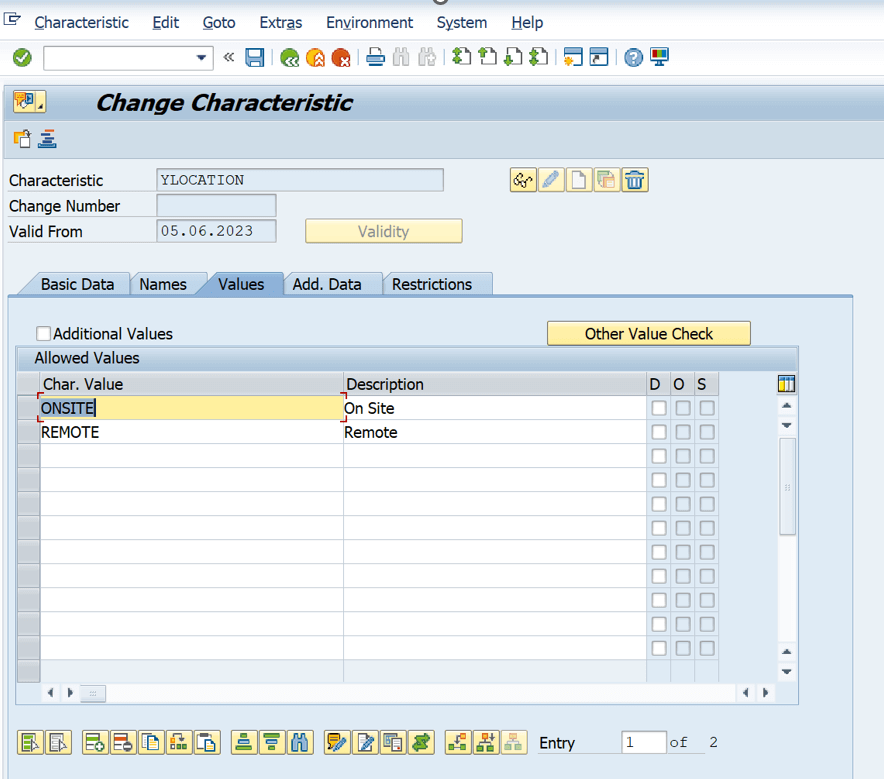The image size is (884, 779).
Task: Tick the S checkbox in ONSITE row
Action: (x=707, y=408)
